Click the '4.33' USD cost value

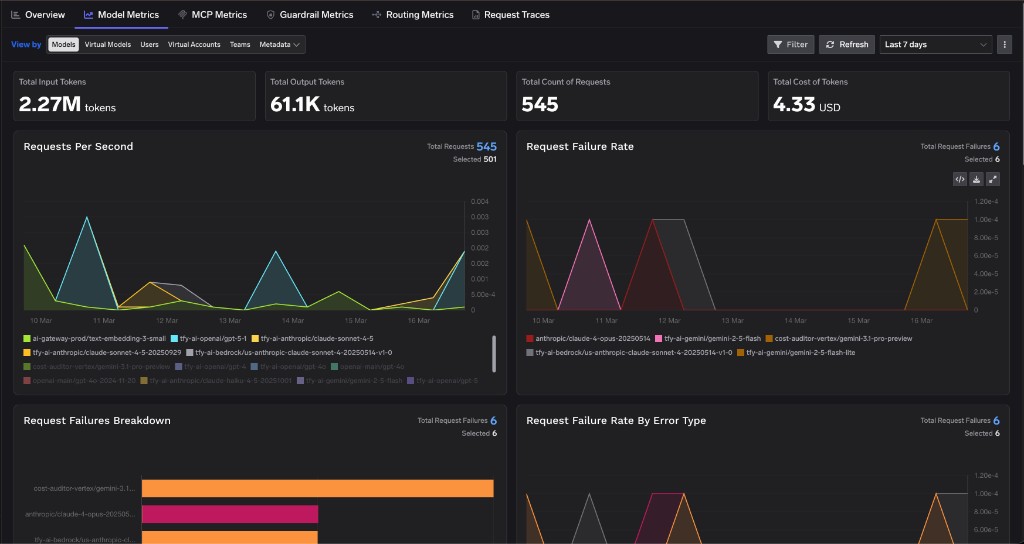pos(794,104)
